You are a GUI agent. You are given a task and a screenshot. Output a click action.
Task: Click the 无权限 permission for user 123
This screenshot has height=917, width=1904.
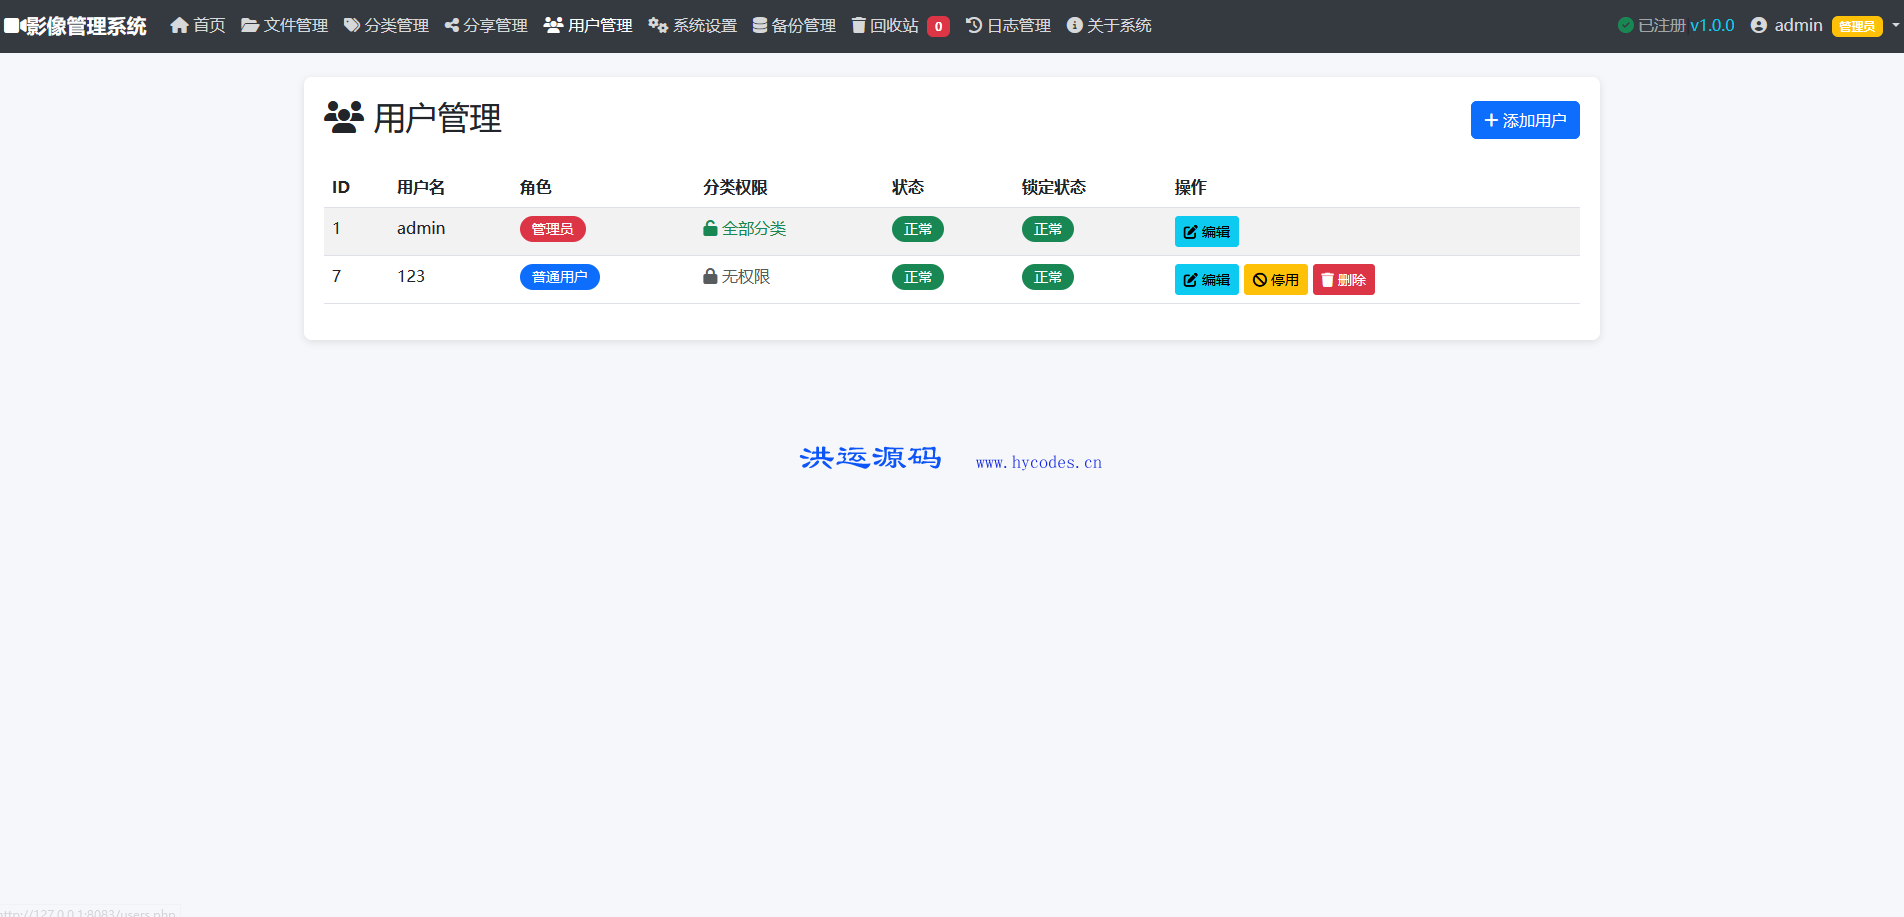[736, 277]
